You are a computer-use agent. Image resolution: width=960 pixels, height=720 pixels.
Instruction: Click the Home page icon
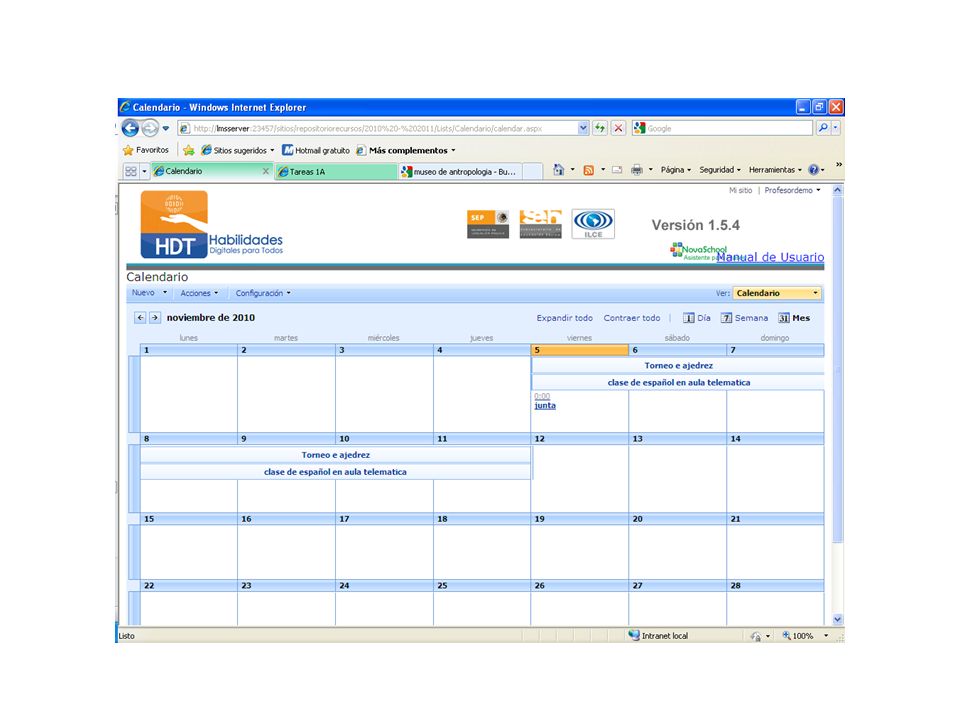558,170
